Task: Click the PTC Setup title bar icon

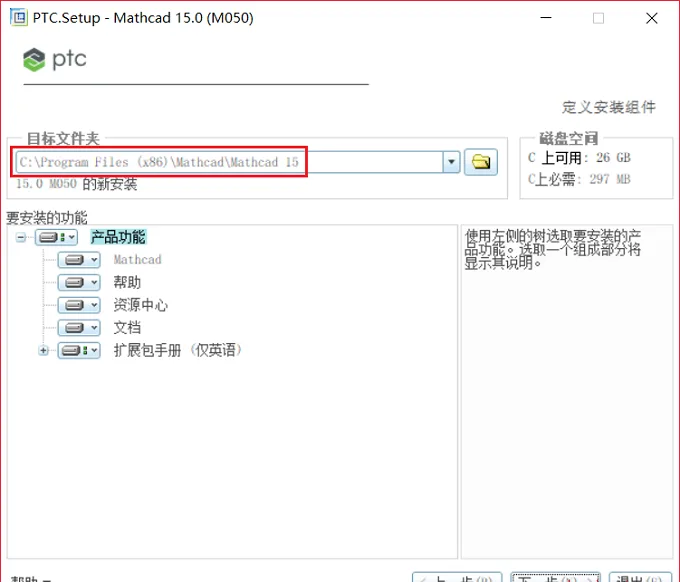Action: (19, 18)
